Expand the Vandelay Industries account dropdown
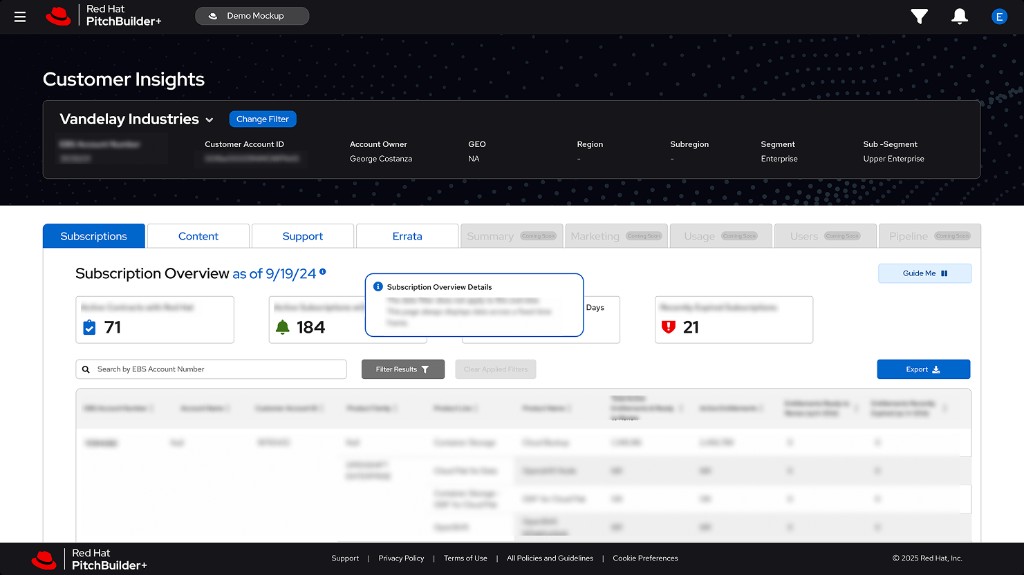 pyautogui.click(x=209, y=120)
